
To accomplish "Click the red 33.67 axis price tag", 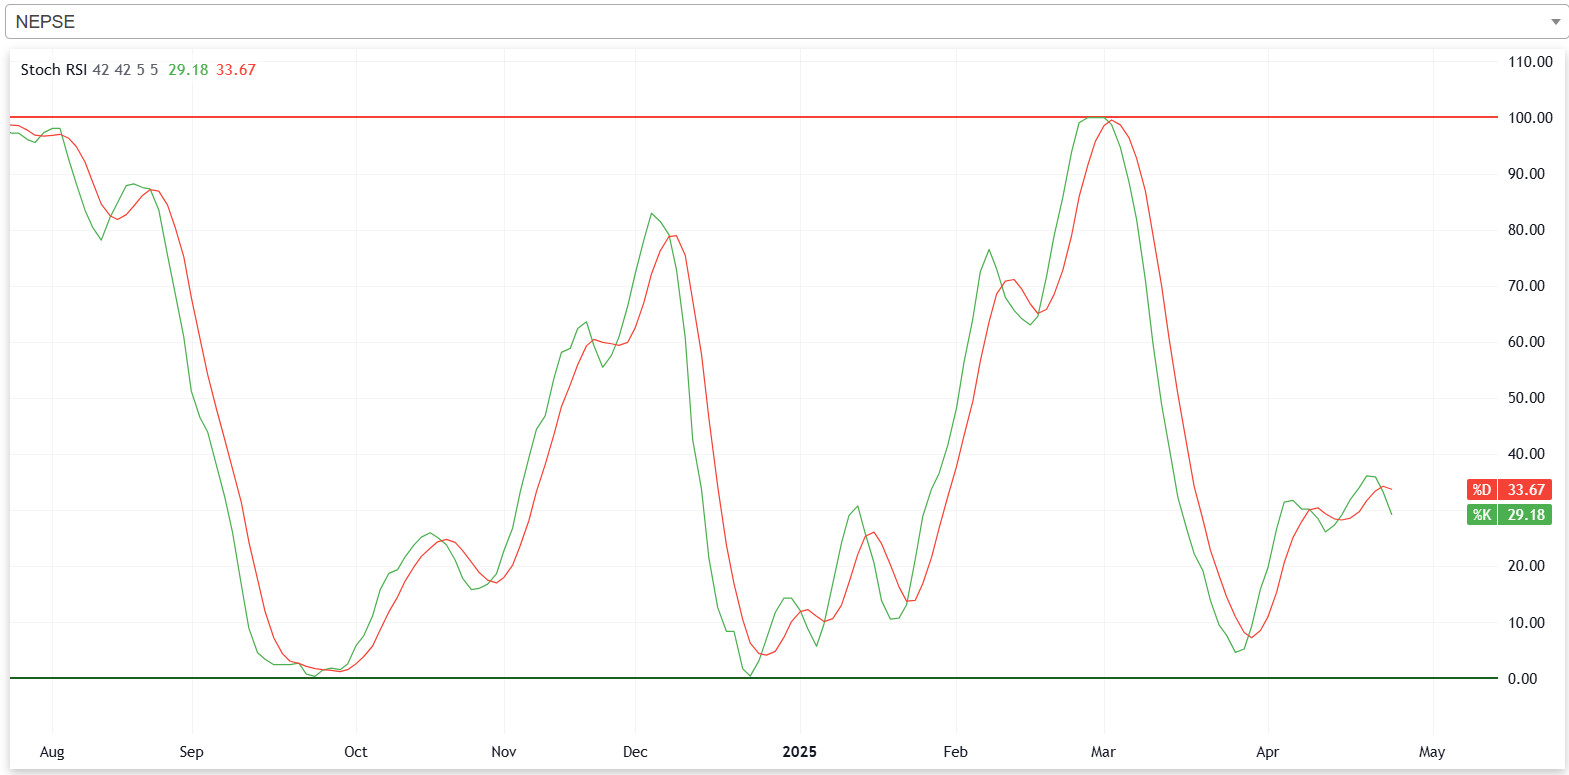I will click(1526, 490).
